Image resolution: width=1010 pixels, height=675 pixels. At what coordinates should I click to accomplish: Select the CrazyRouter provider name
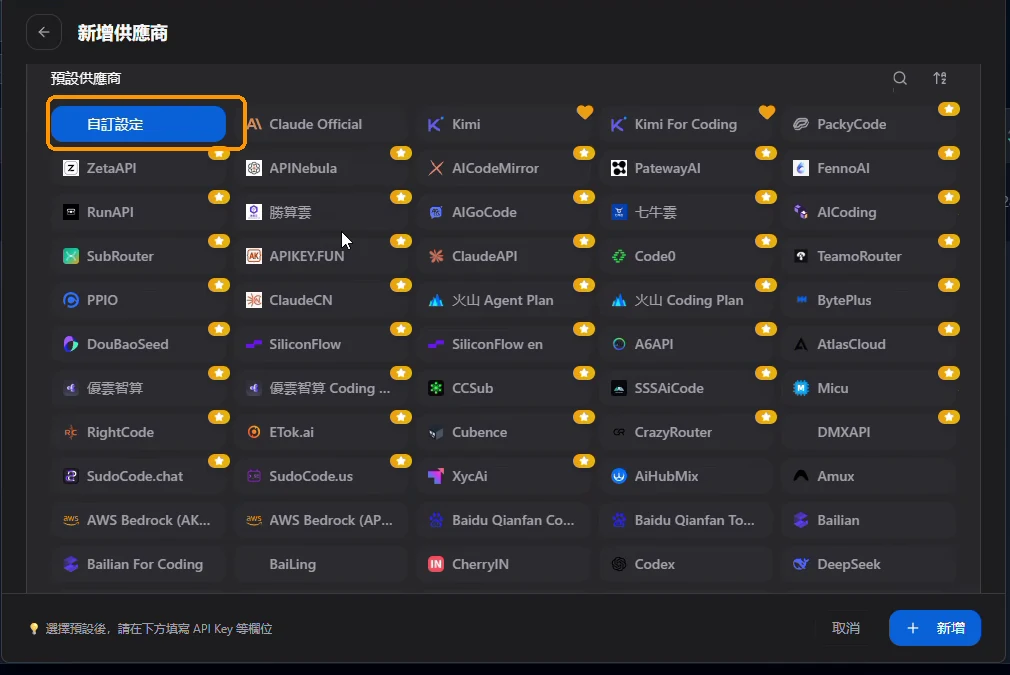tap(673, 432)
